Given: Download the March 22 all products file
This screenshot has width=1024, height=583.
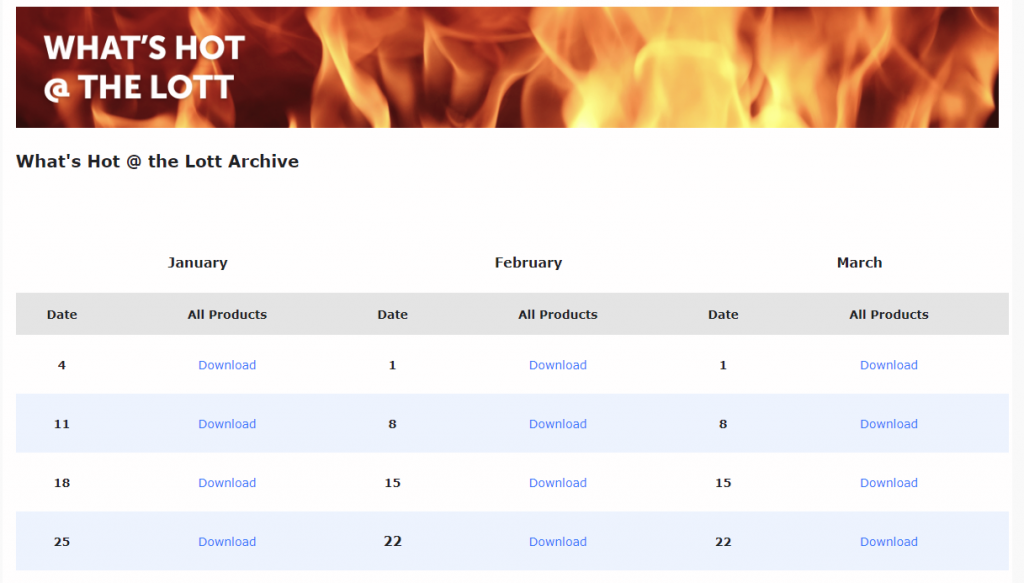Looking at the screenshot, I should point(888,541).
